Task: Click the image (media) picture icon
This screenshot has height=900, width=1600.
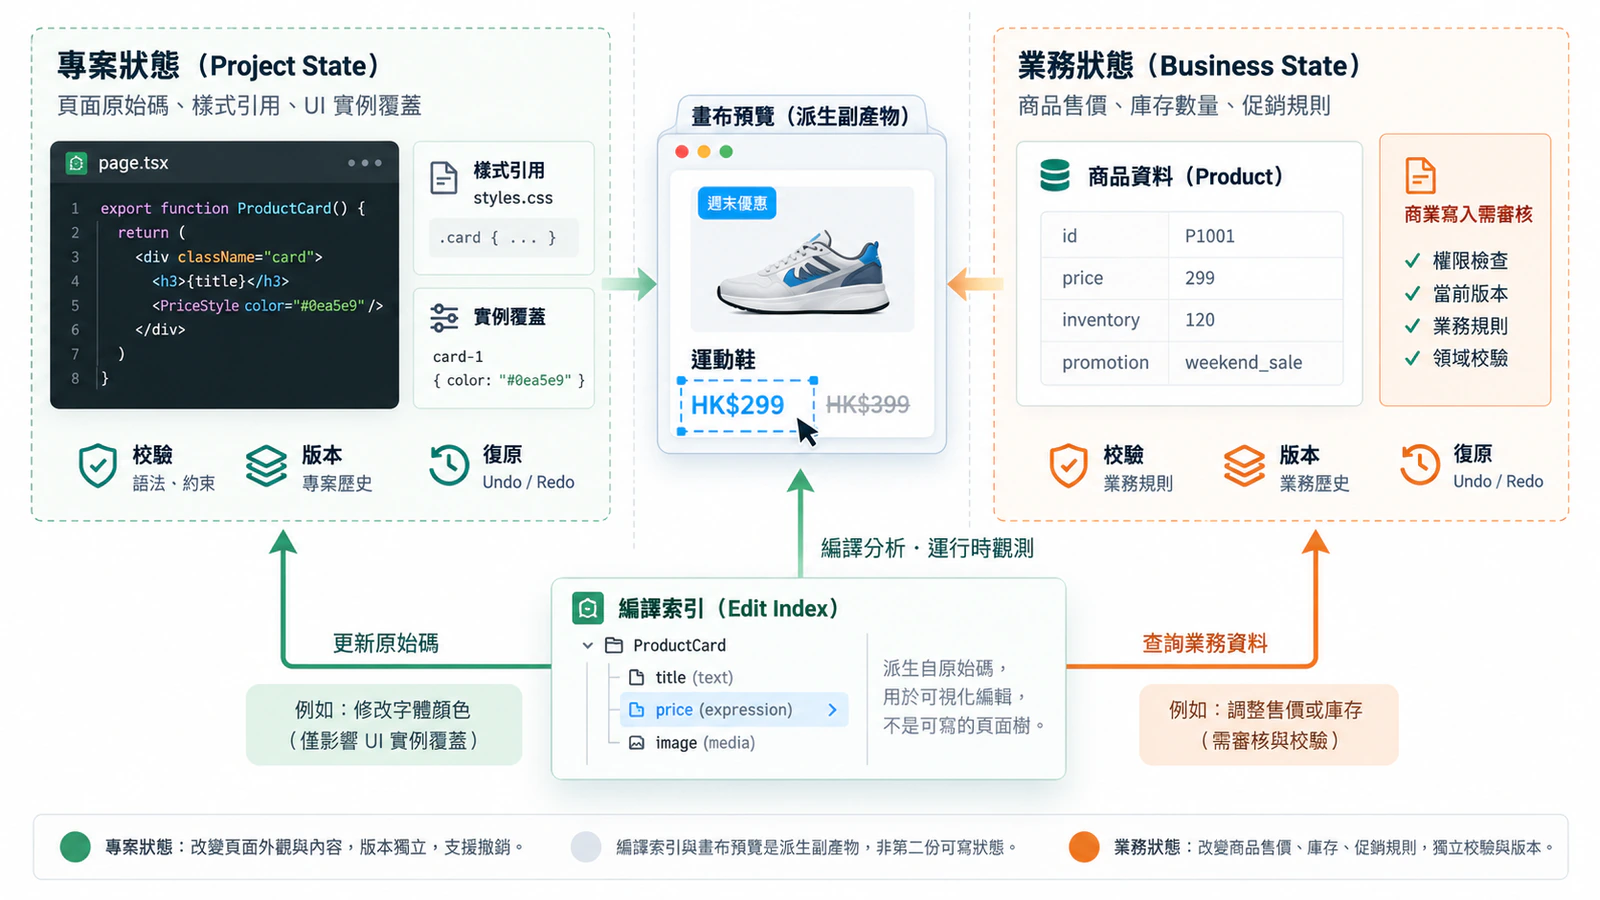Action: [x=636, y=743]
